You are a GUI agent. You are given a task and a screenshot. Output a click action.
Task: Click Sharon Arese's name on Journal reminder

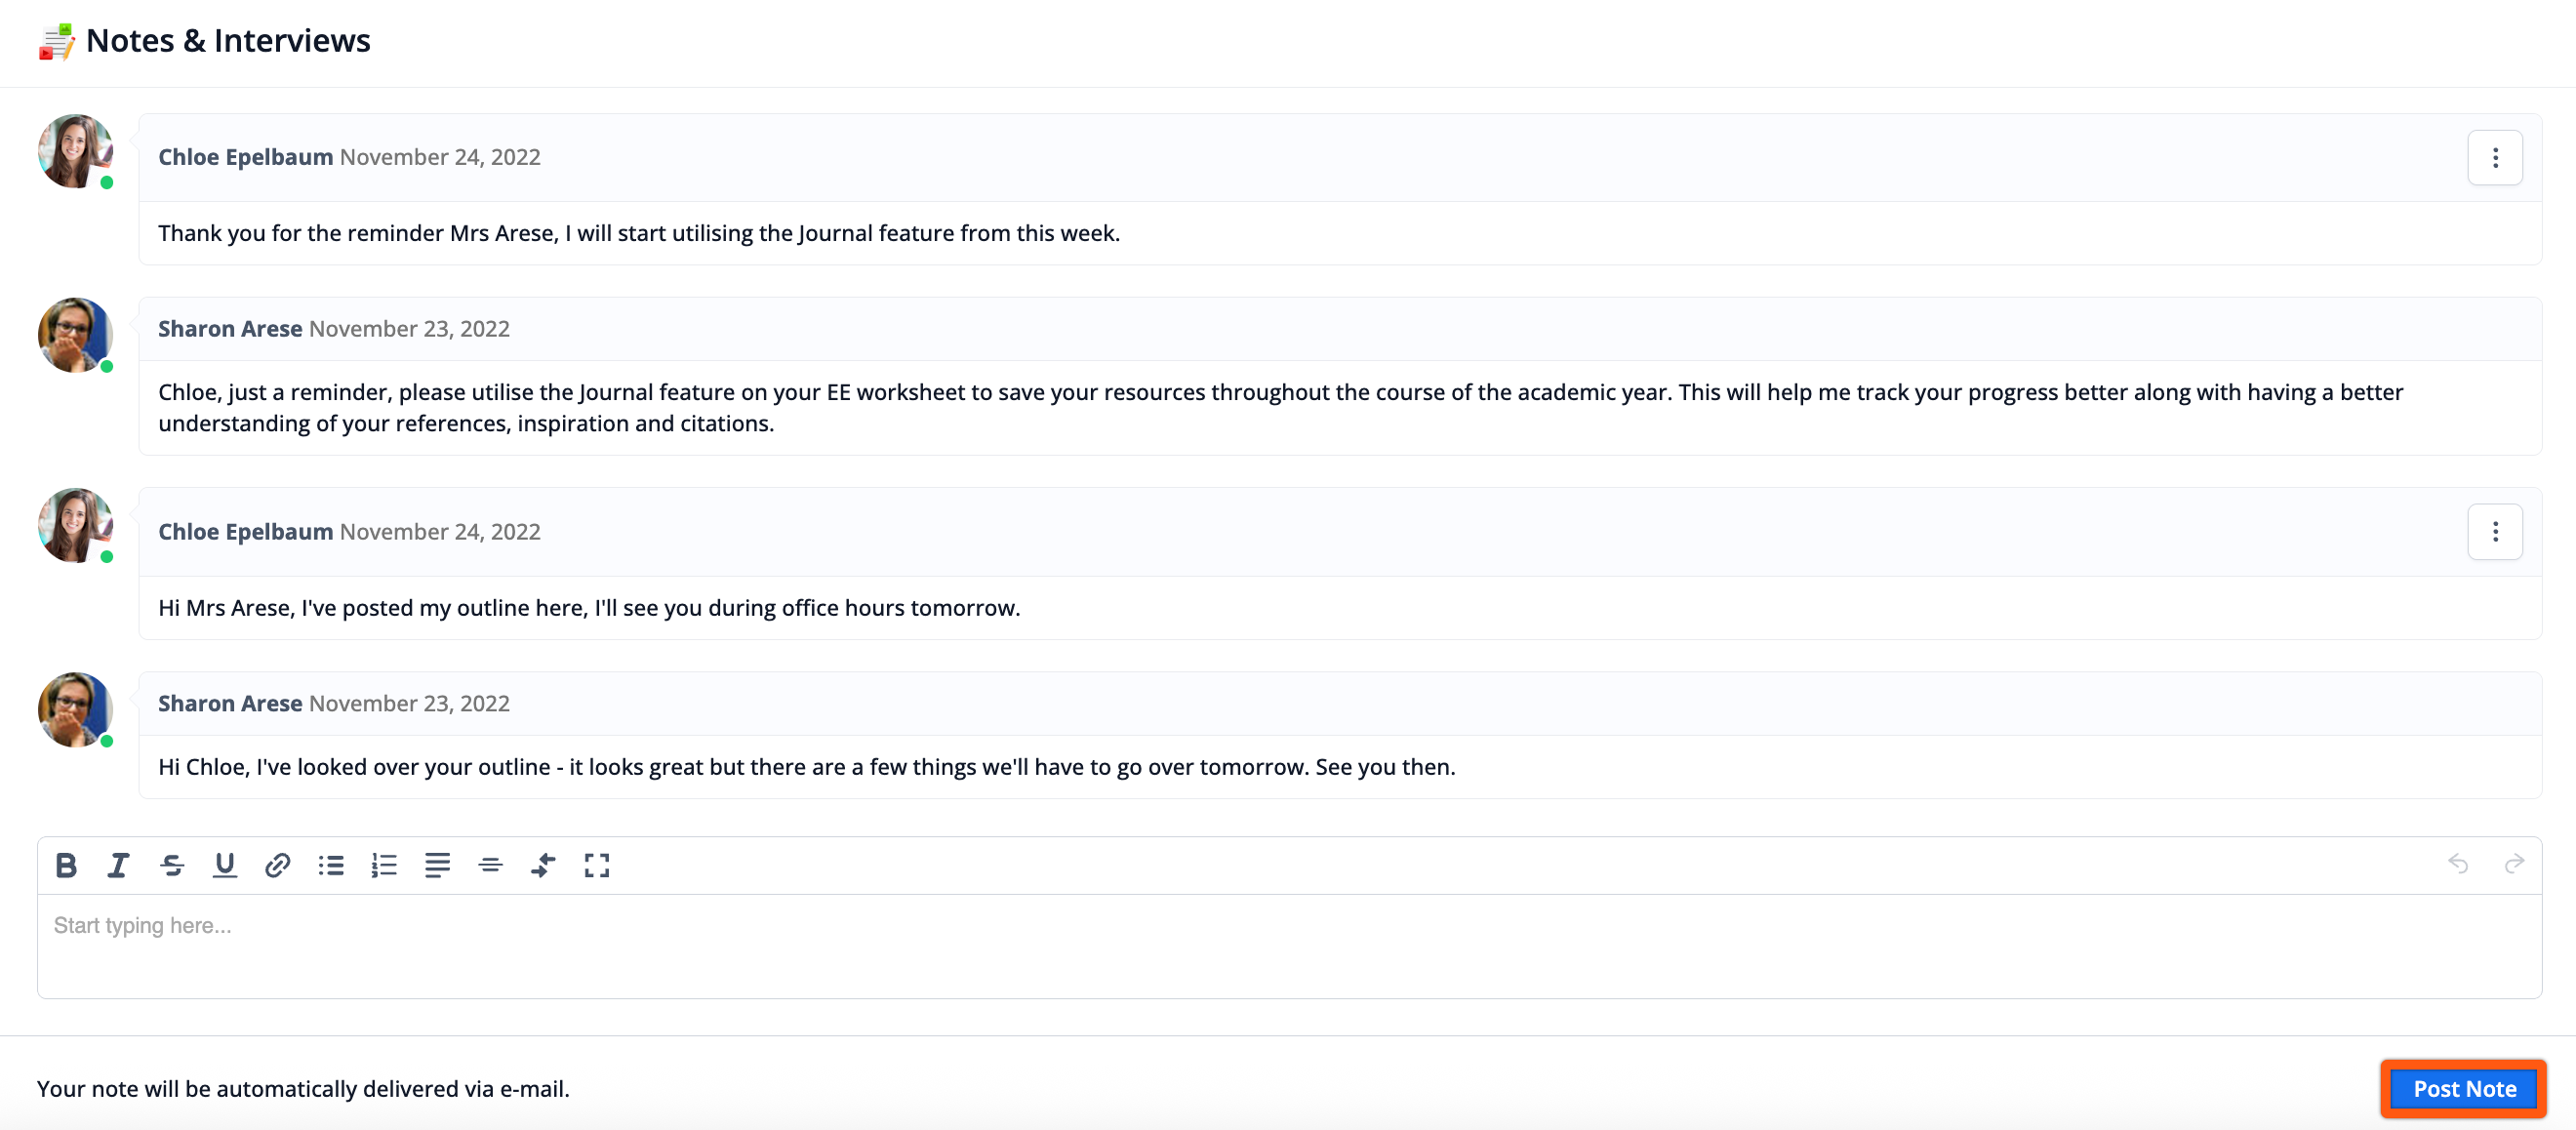click(x=230, y=329)
